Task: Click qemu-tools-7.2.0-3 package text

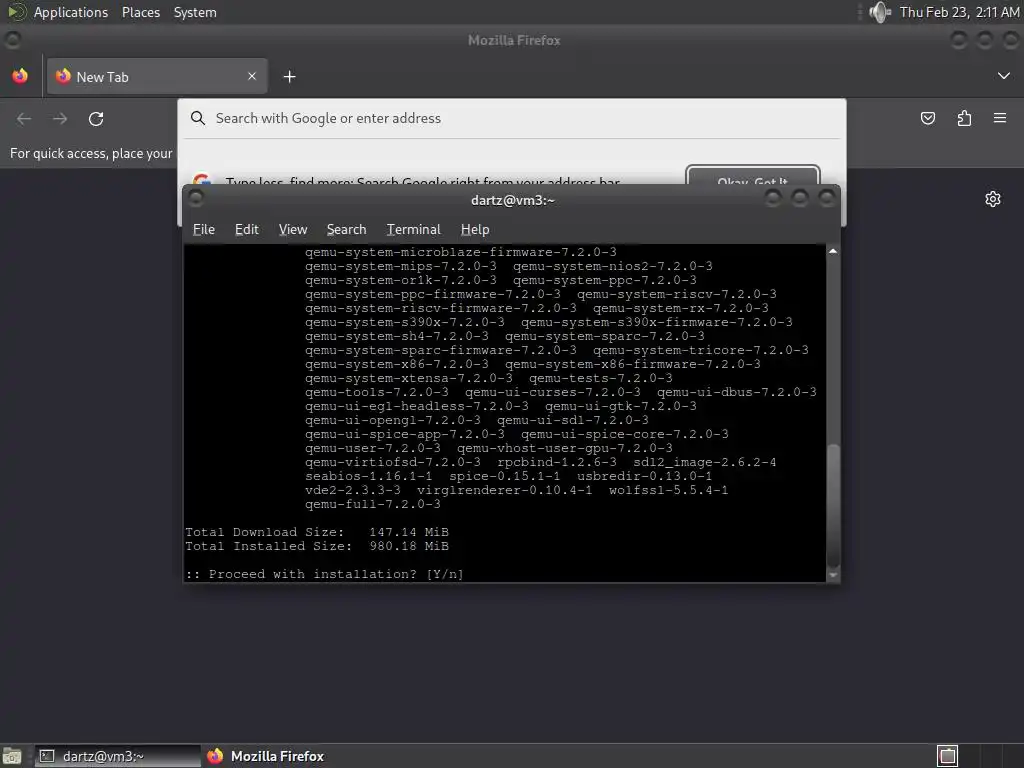Action: (377, 392)
